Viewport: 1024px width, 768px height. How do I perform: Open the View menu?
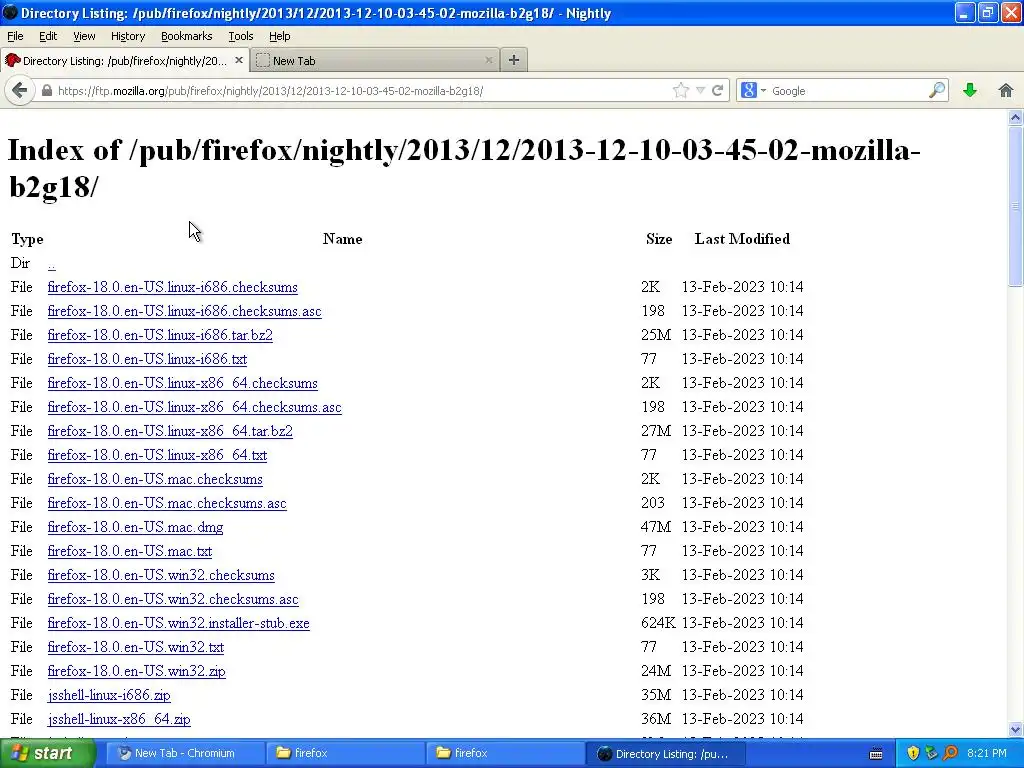click(84, 36)
